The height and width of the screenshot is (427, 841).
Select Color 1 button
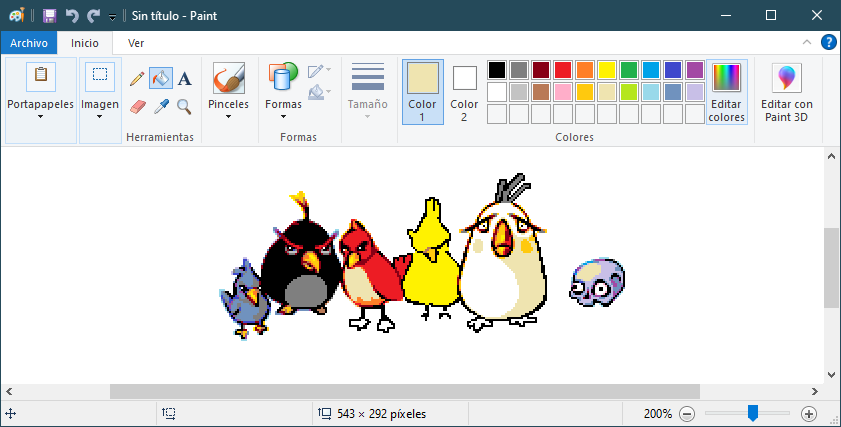tap(423, 92)
